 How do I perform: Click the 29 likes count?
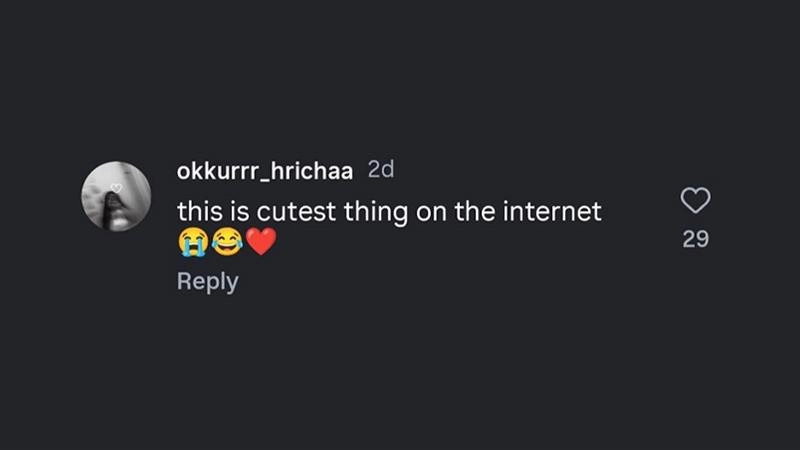(695, 239)
